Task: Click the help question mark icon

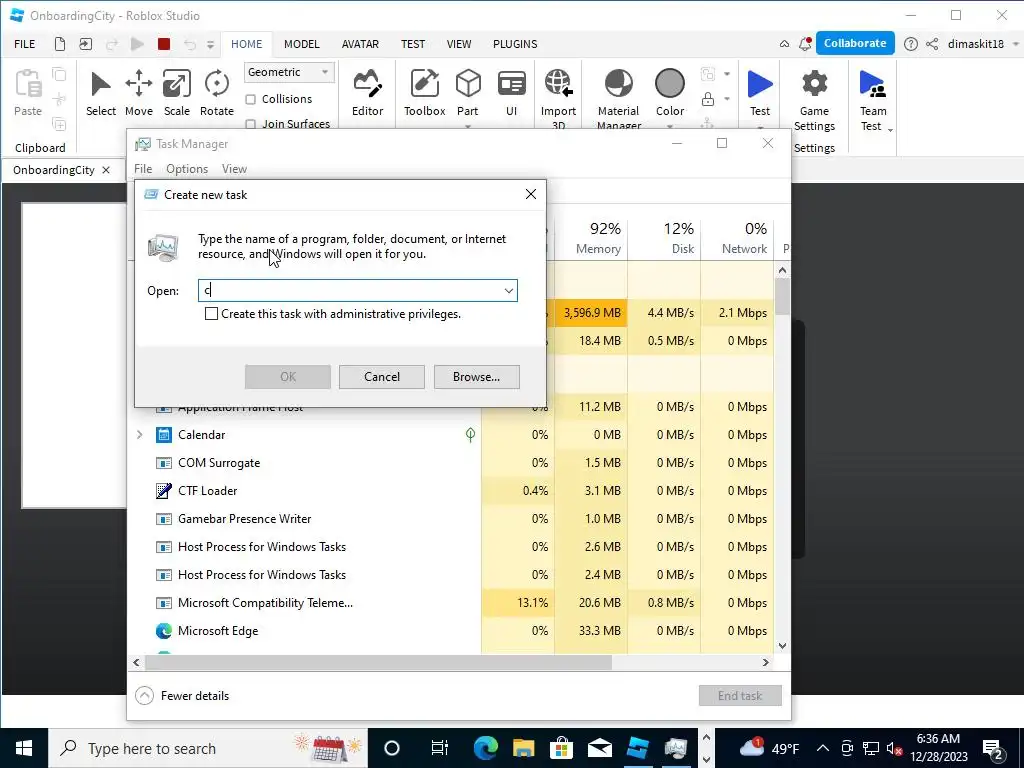Action: [910, 44]
